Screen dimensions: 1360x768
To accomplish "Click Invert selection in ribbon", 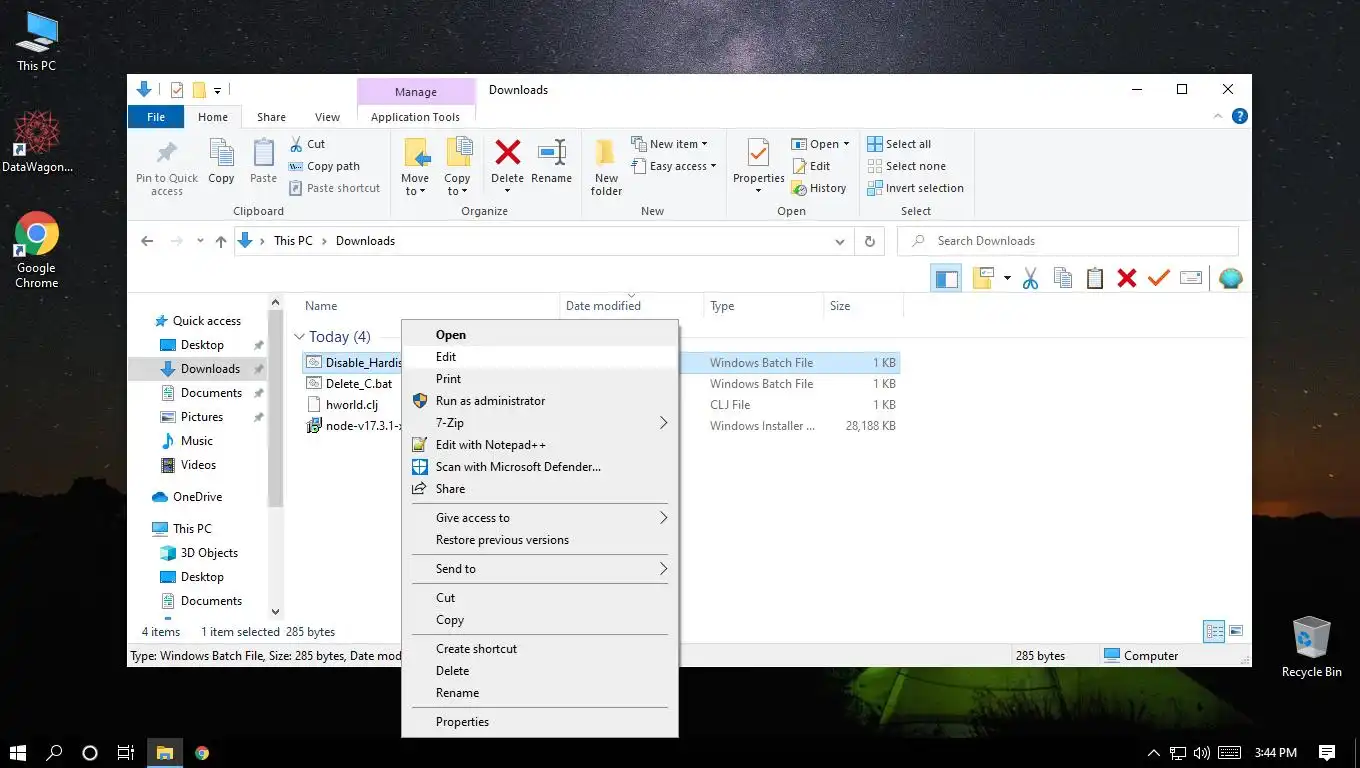I will [x=915, y=188].
